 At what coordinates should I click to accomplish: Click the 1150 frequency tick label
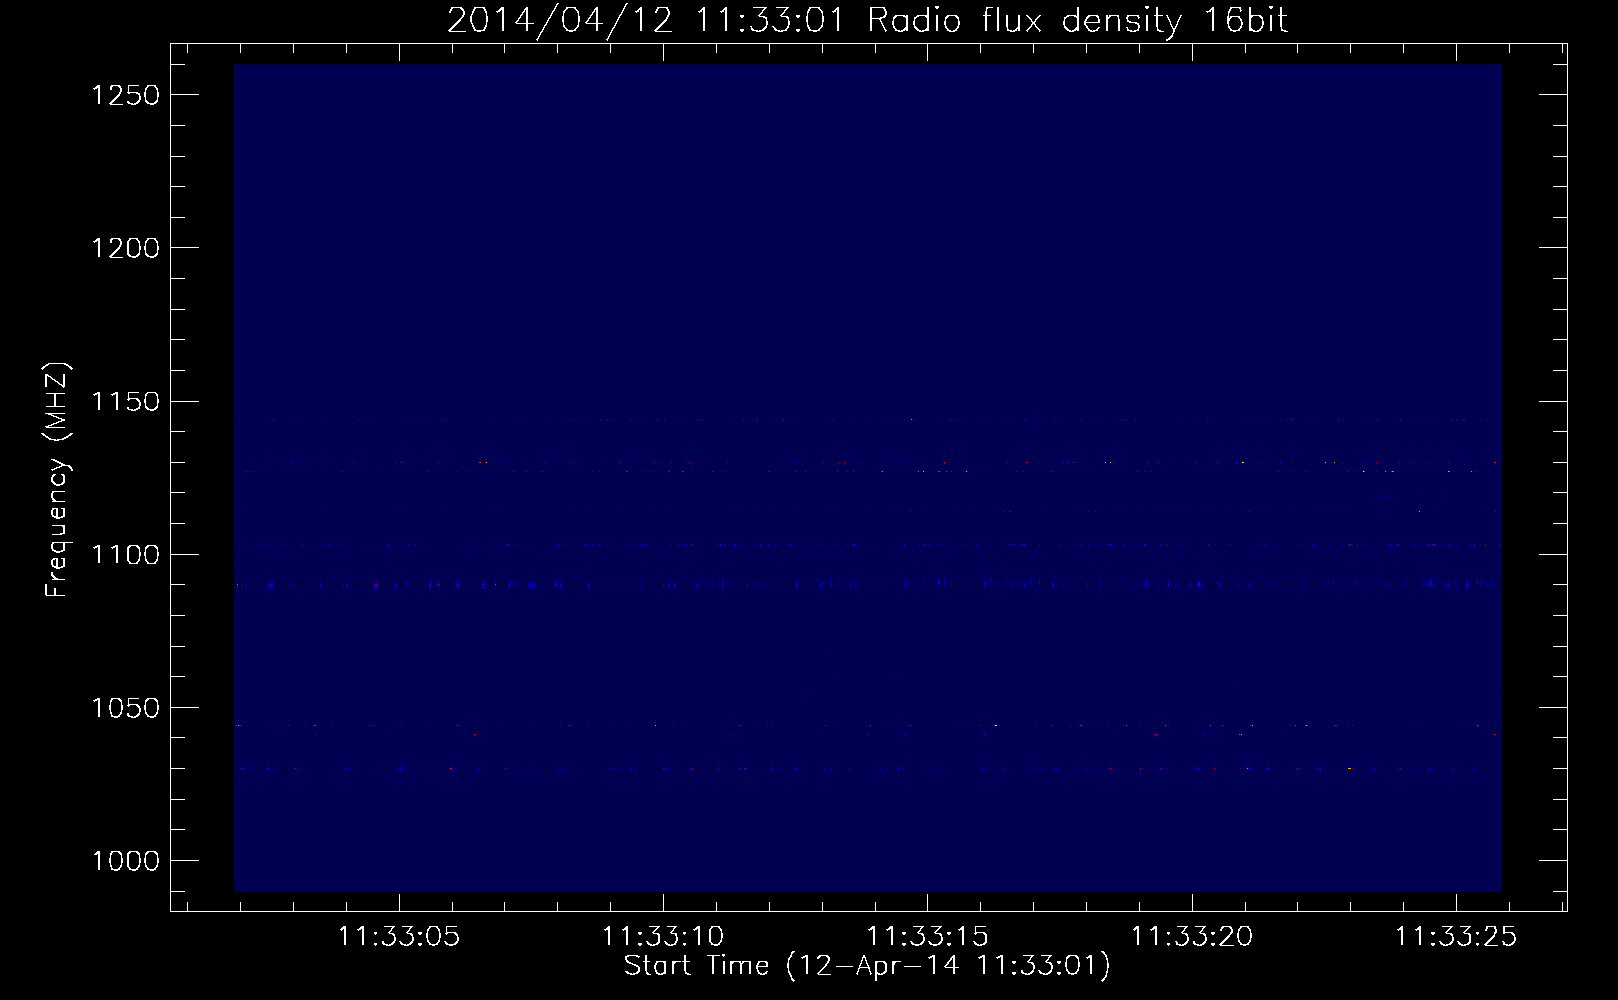pyautogui.click(x=125, y=402)
